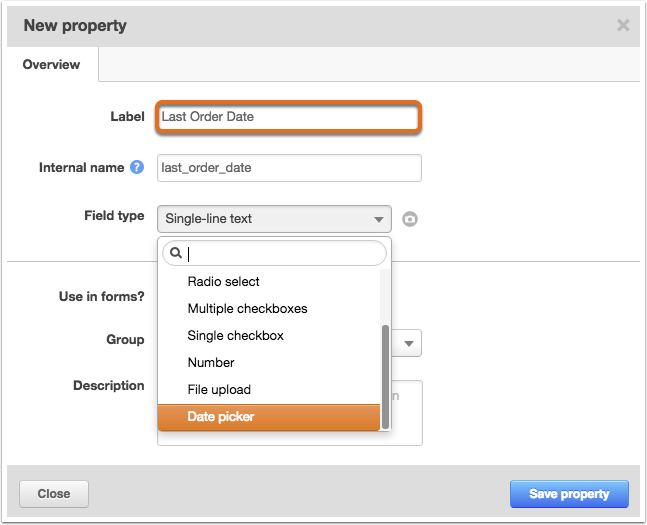Switch to the Overview tab
Viewport: 647px width, 525px height.
51,65
